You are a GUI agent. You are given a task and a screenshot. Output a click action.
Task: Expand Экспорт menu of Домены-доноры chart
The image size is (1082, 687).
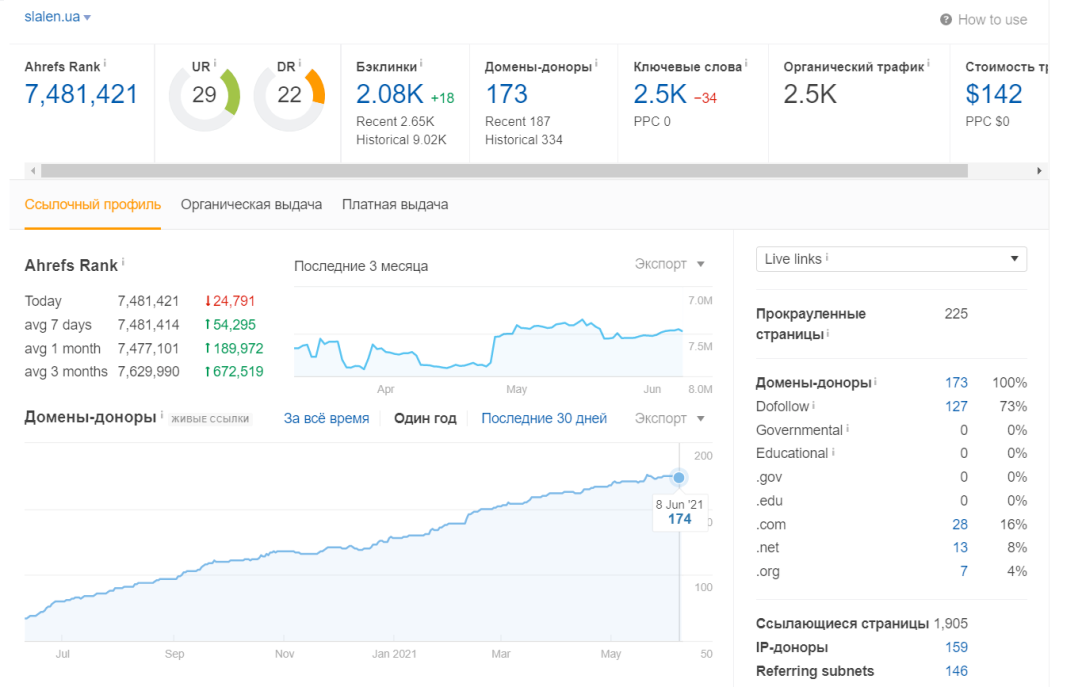[x=669, y=419]
